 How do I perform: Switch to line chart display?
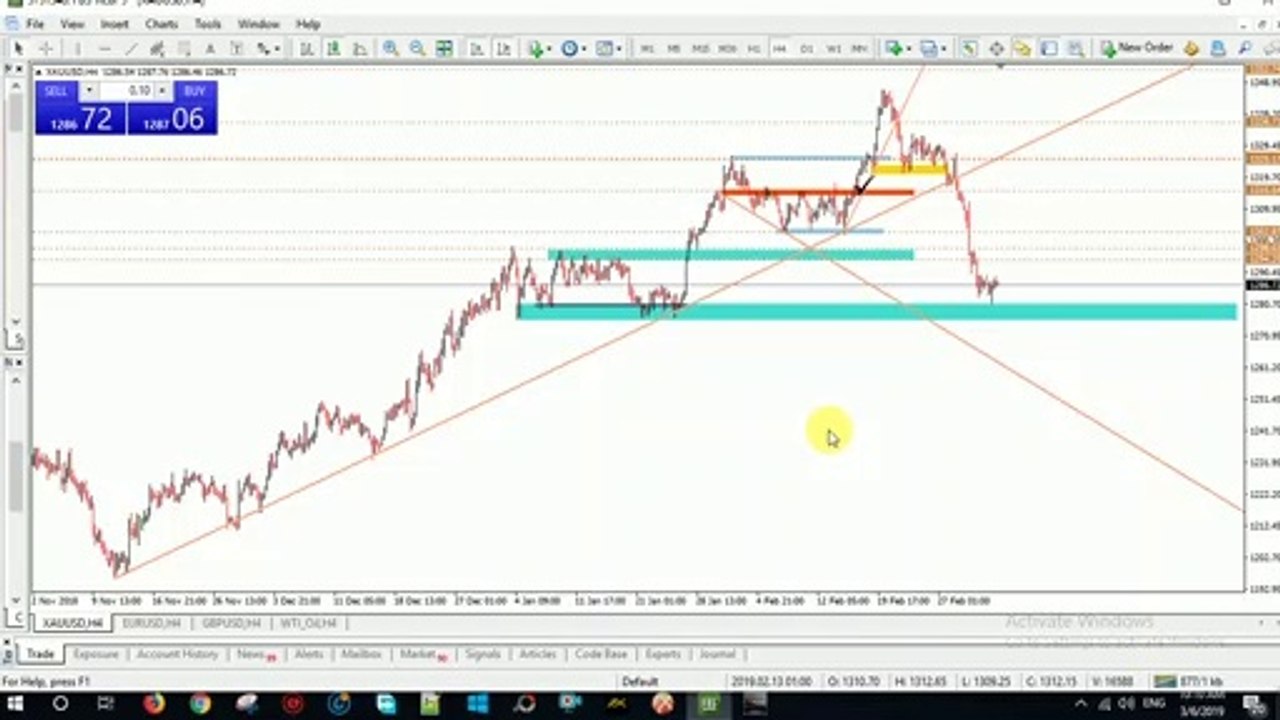(x=359, y=48)
